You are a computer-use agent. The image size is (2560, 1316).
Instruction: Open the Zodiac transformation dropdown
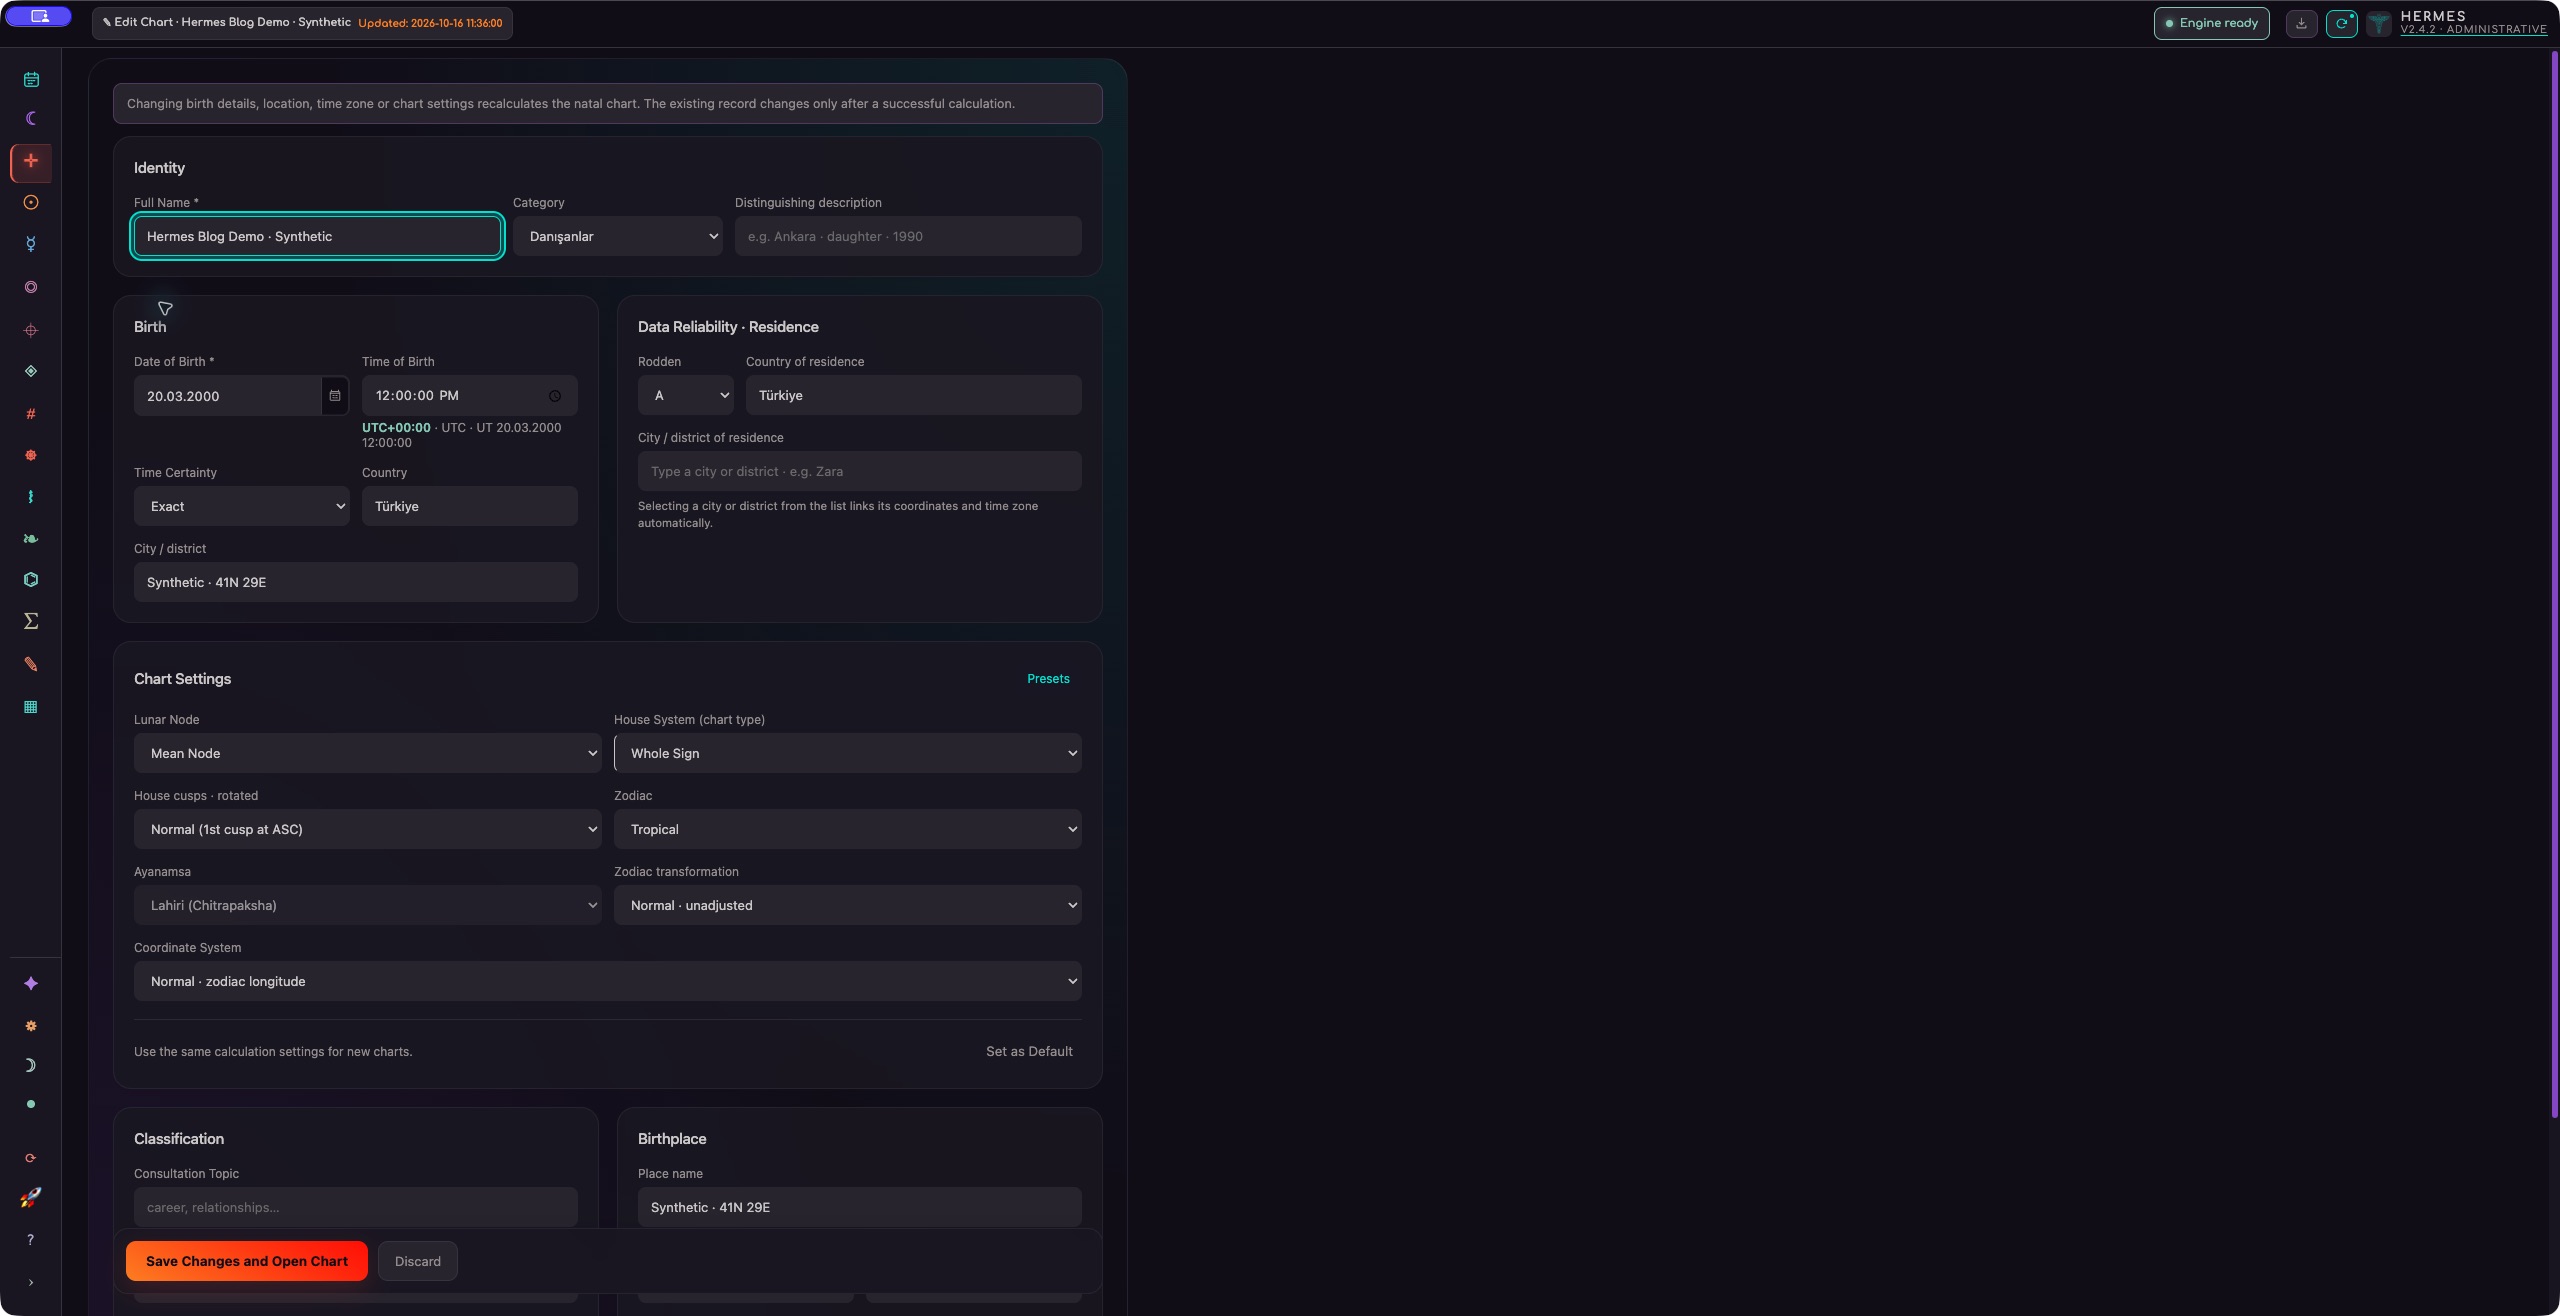(x=847, y=905)
